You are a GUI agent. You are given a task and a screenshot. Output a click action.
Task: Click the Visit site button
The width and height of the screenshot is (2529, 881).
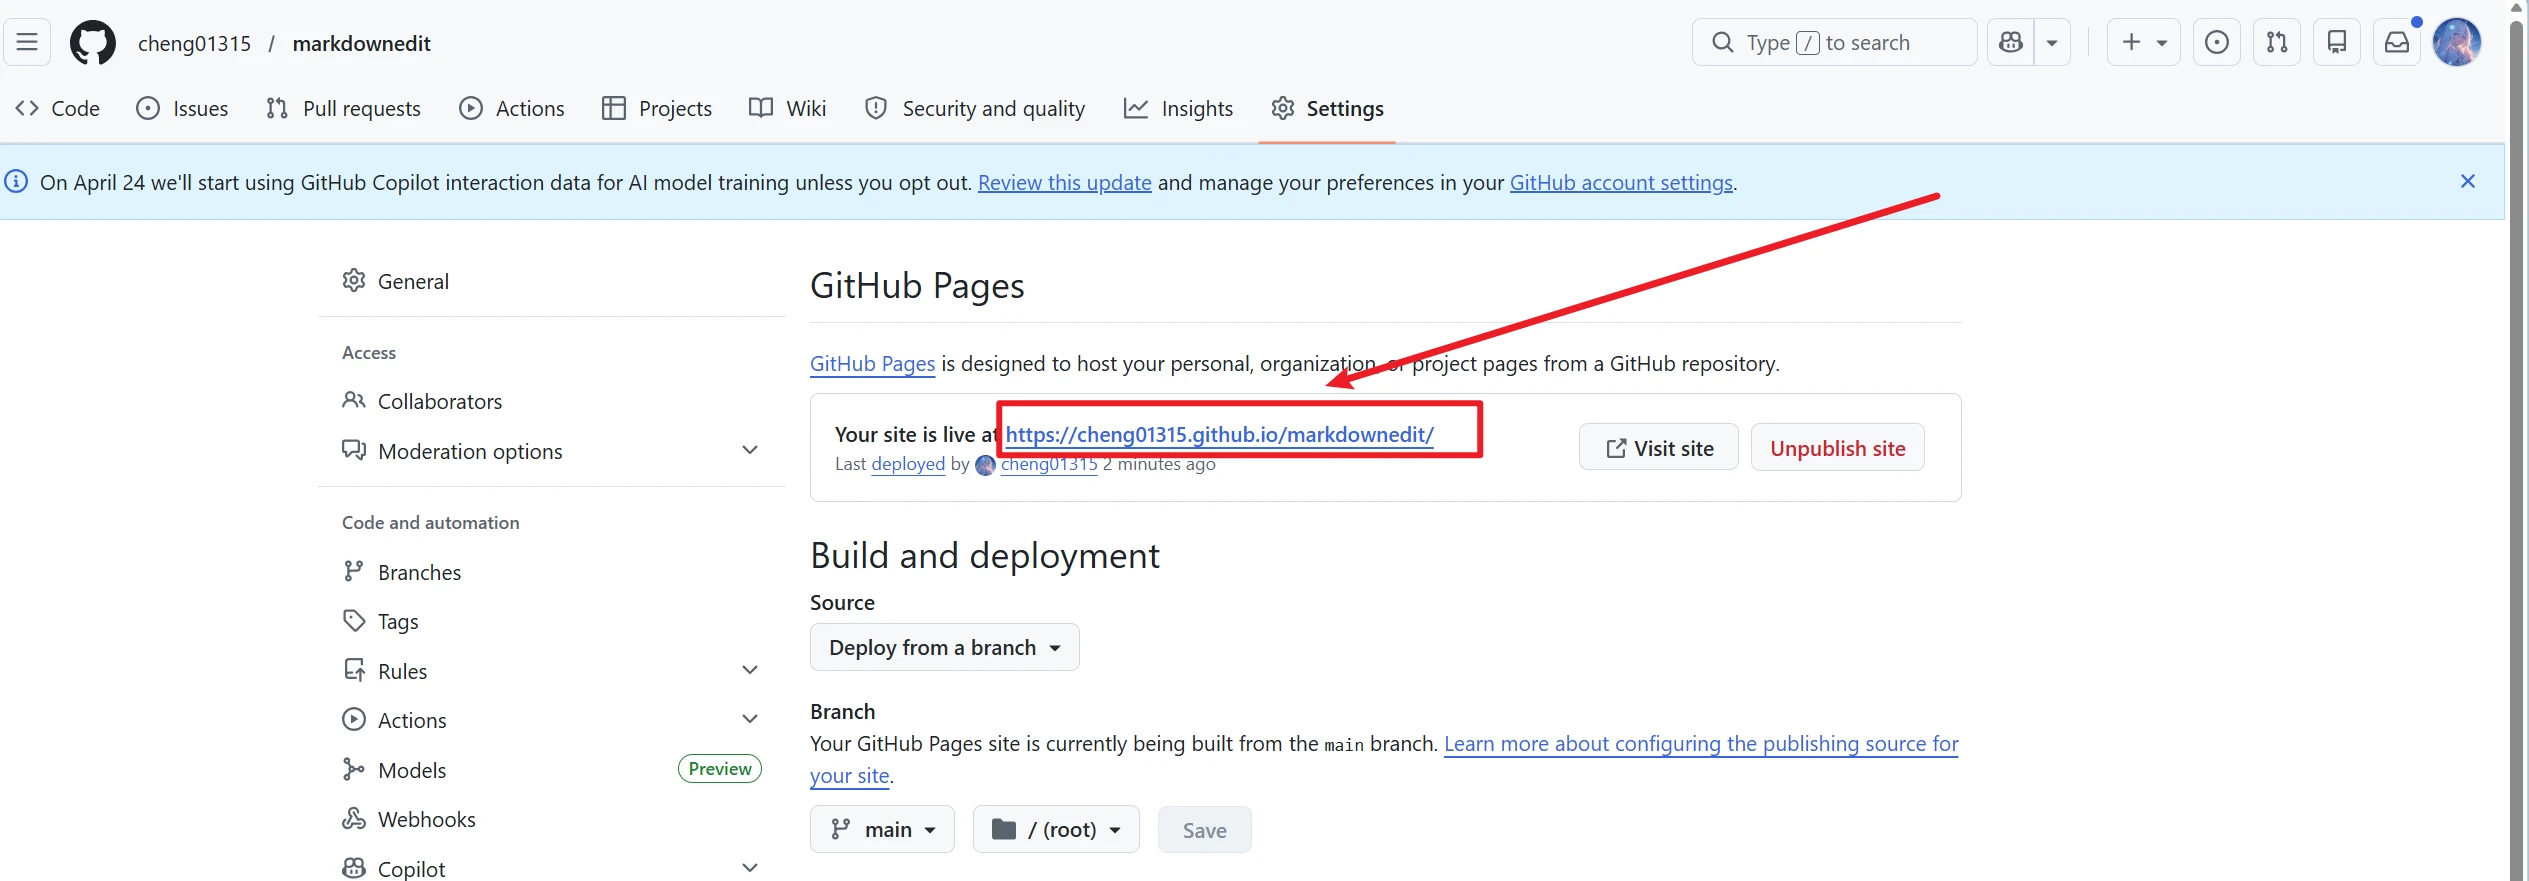click(x=1658, y=448)
